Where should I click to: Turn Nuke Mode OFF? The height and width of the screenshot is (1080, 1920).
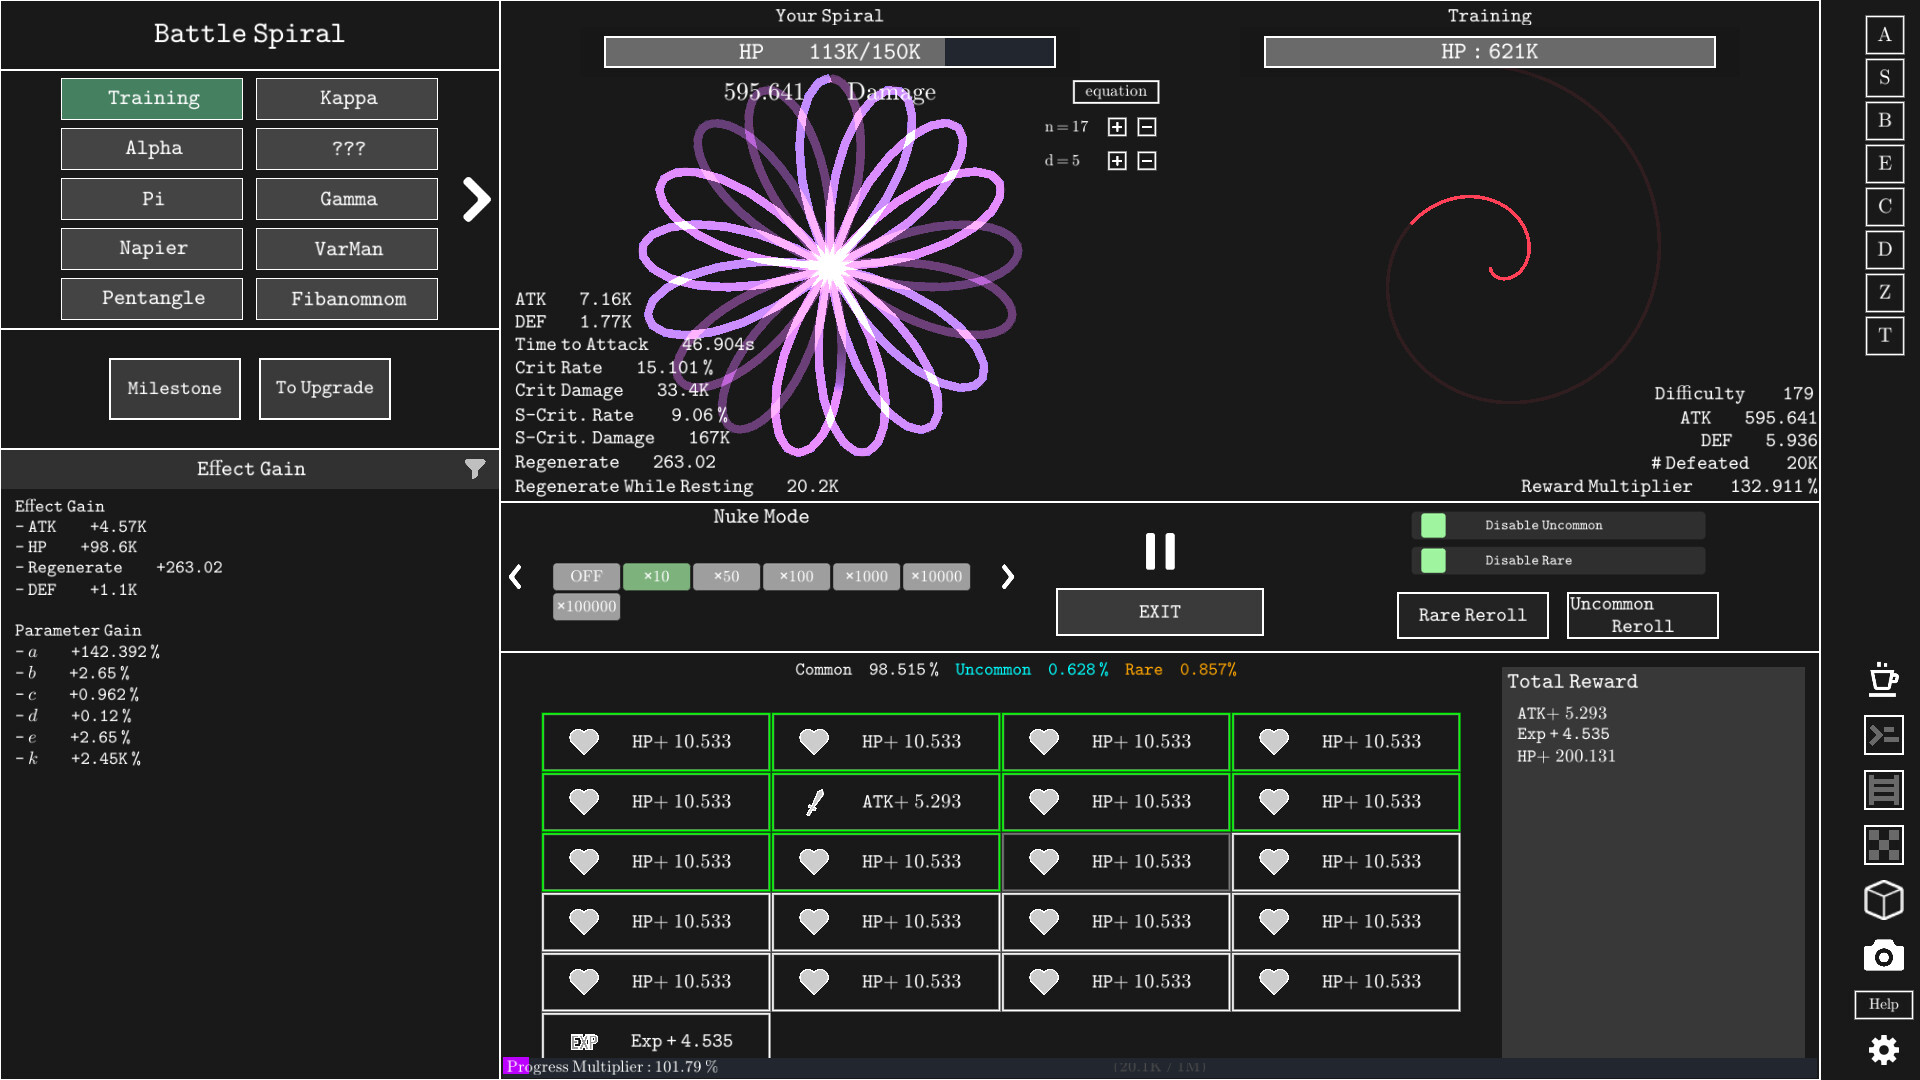[586, 576]
